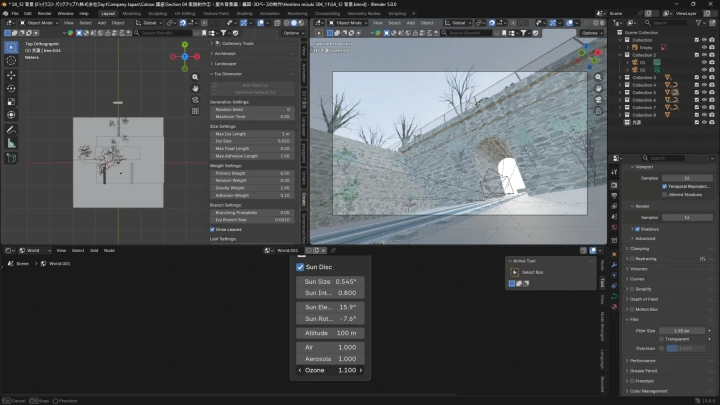Select the Measure tool
This screenshot has height=405, width=720.
(11, 144)
